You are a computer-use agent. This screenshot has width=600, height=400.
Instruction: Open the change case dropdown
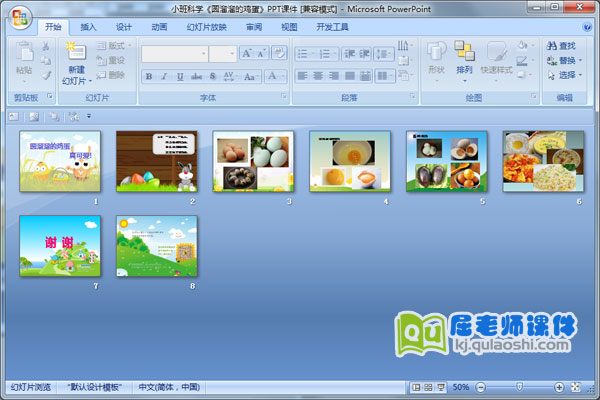point(251,77)
